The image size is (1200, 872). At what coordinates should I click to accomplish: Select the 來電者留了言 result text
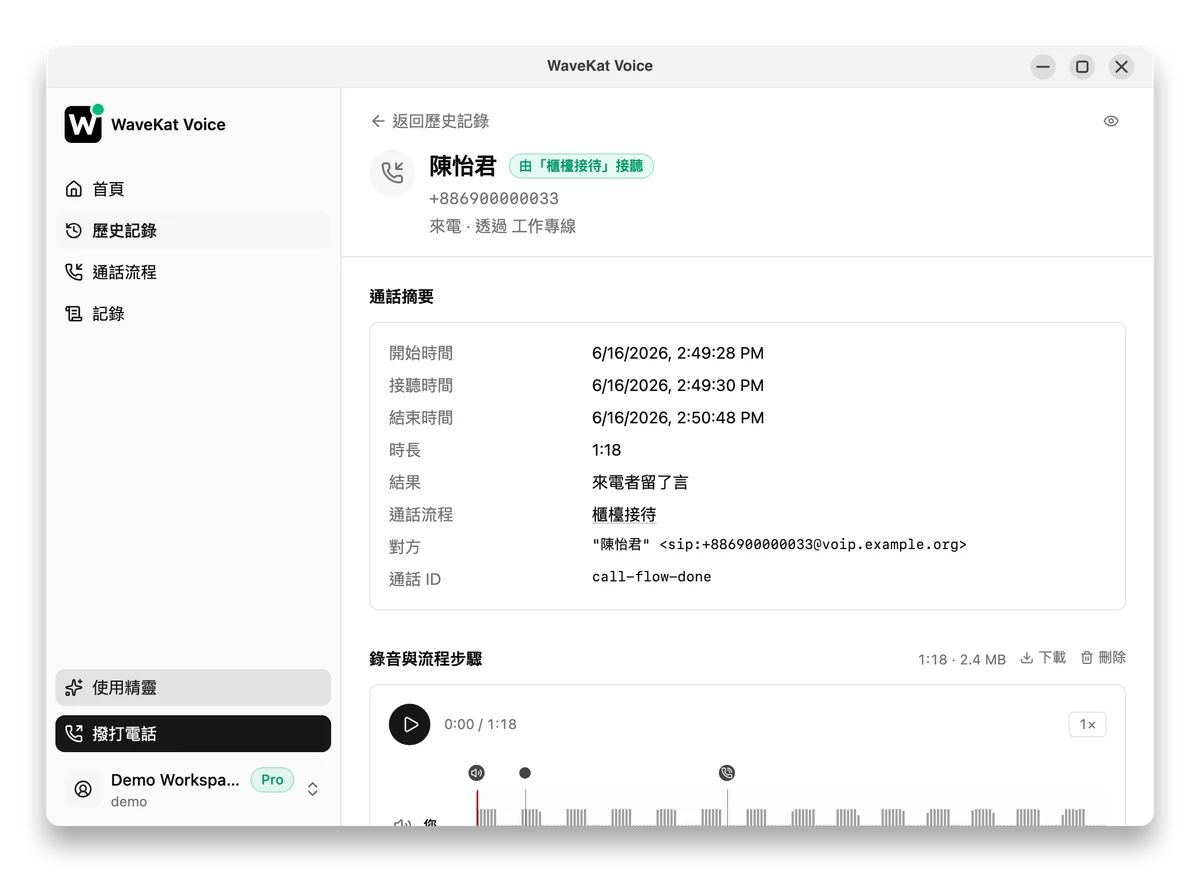(x=640, y=482)
